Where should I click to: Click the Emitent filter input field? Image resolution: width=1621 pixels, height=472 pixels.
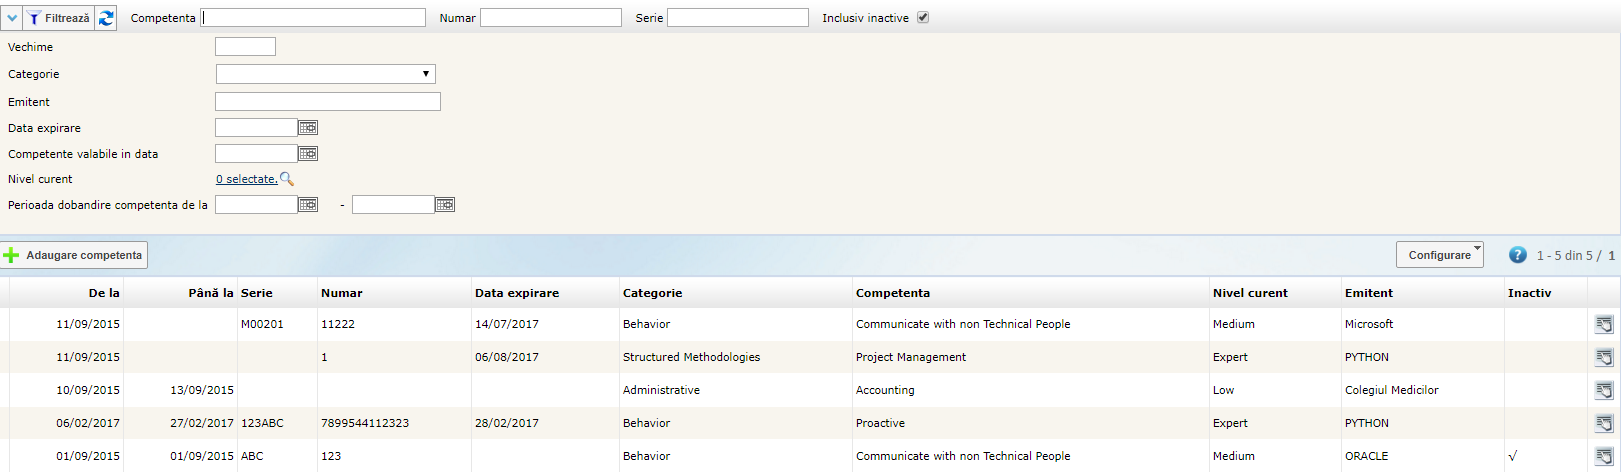click(327, 102)
